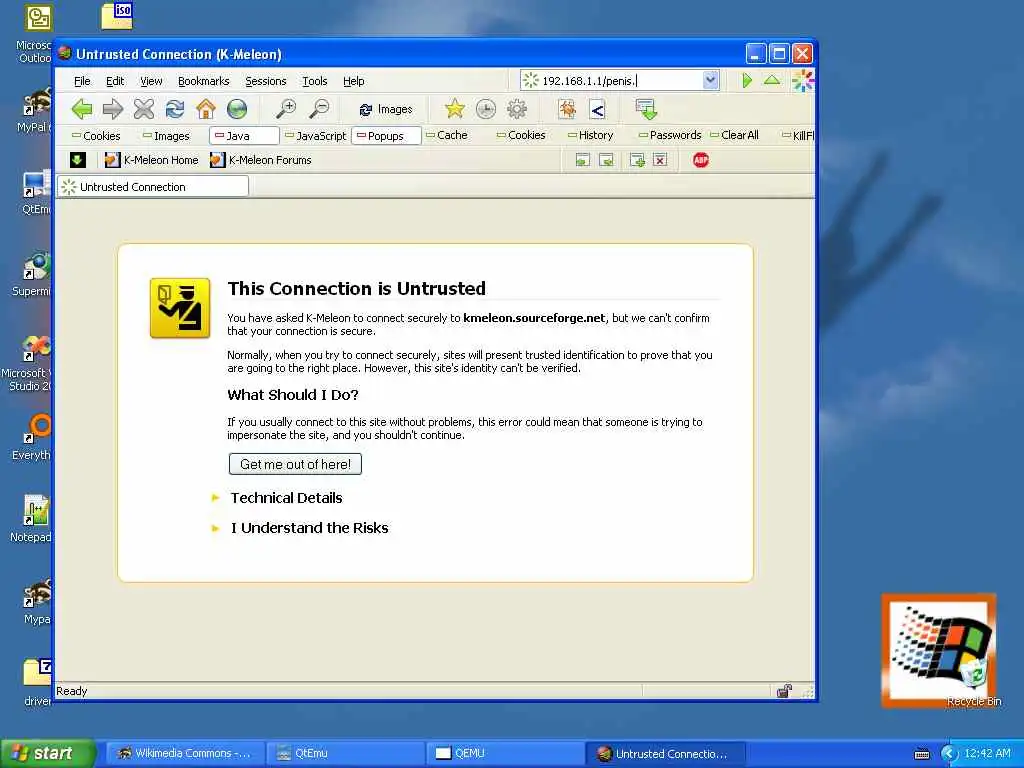Viewport: 1024px width, 768px height.
Task: Click the orange bug icon
Action: 567,109
